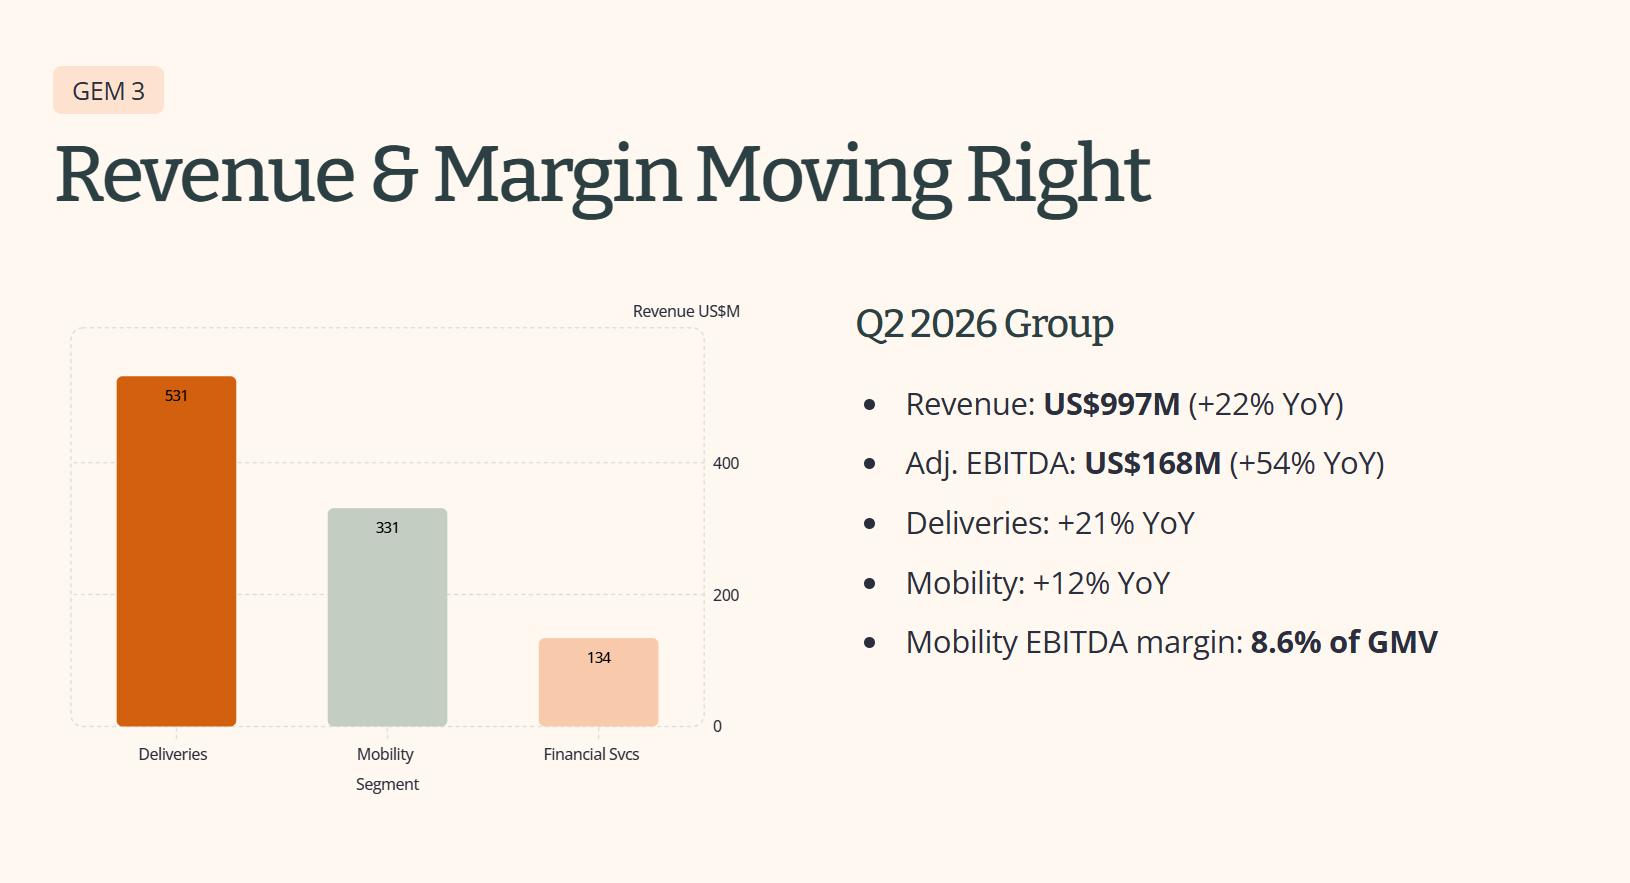This screenshot has width=1630, height=883.
Task: Select the 531 data label
Action: pyautogui.click(x=176, y=396)
